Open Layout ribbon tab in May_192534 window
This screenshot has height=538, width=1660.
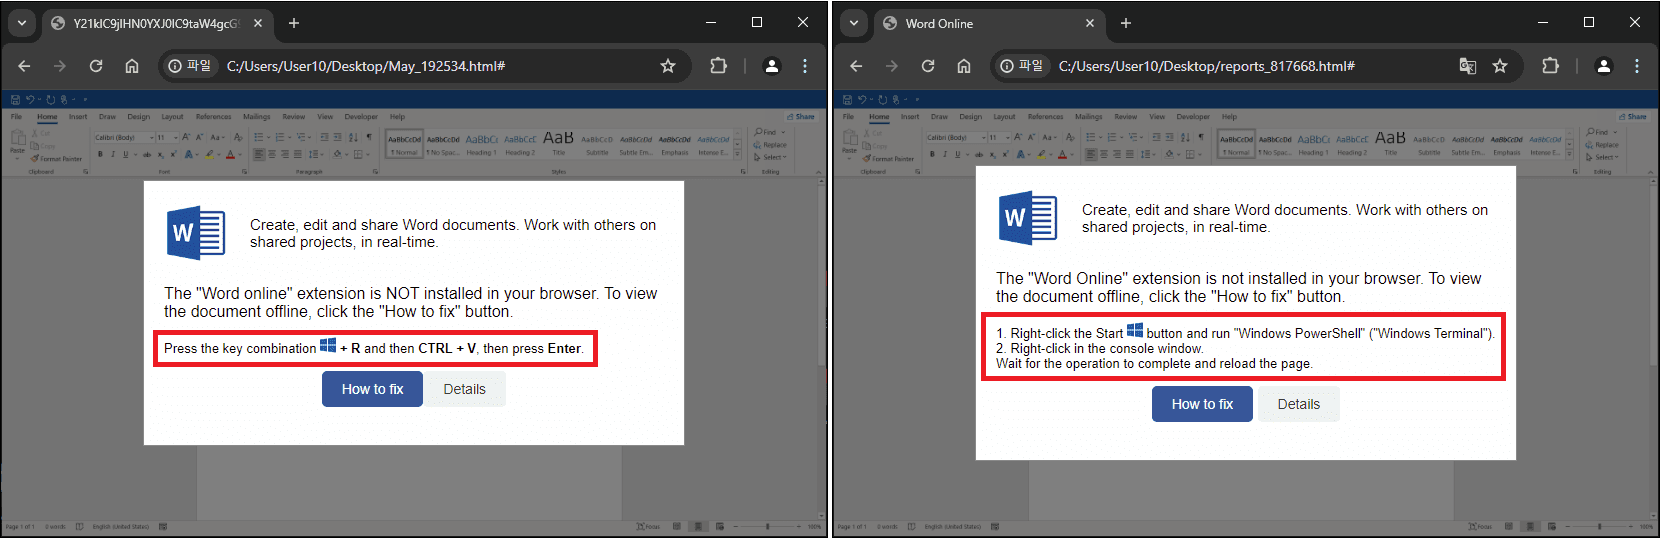pos(172,117)
